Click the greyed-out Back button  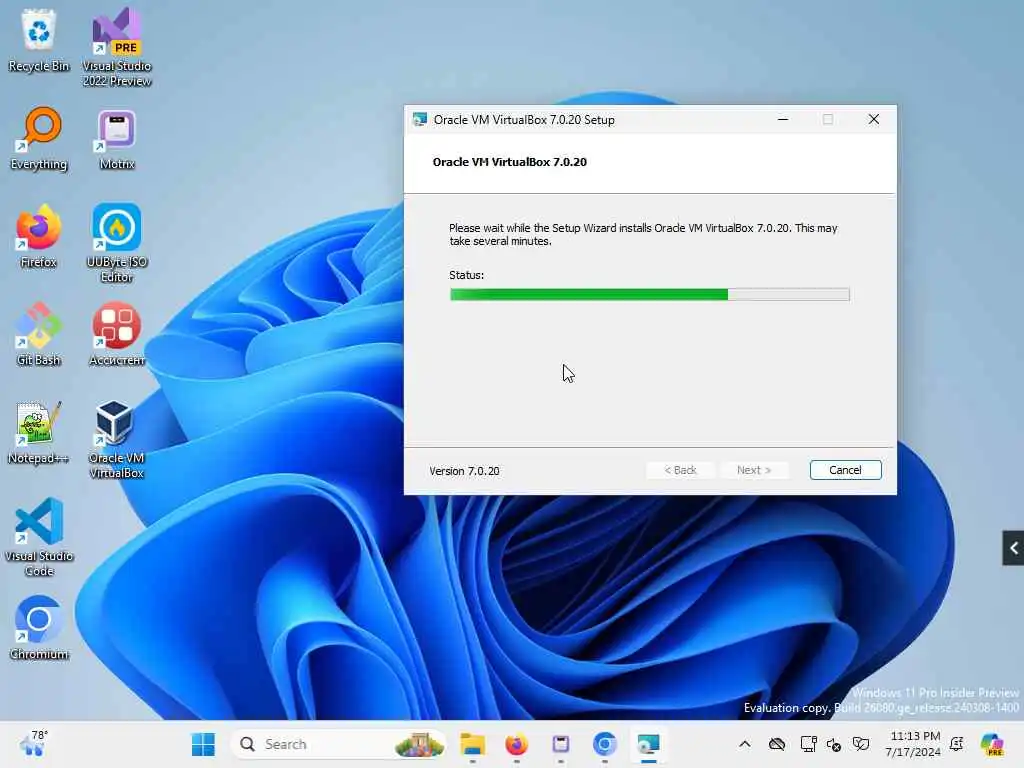pos(680,470)
